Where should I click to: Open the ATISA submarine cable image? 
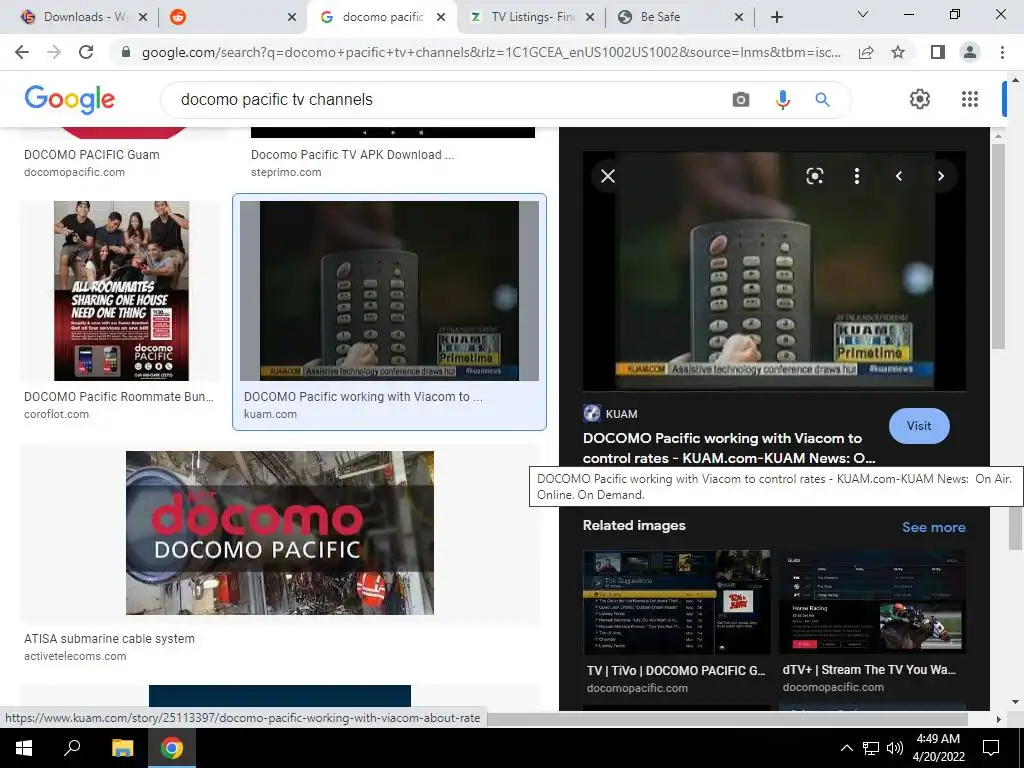(280, 533)
